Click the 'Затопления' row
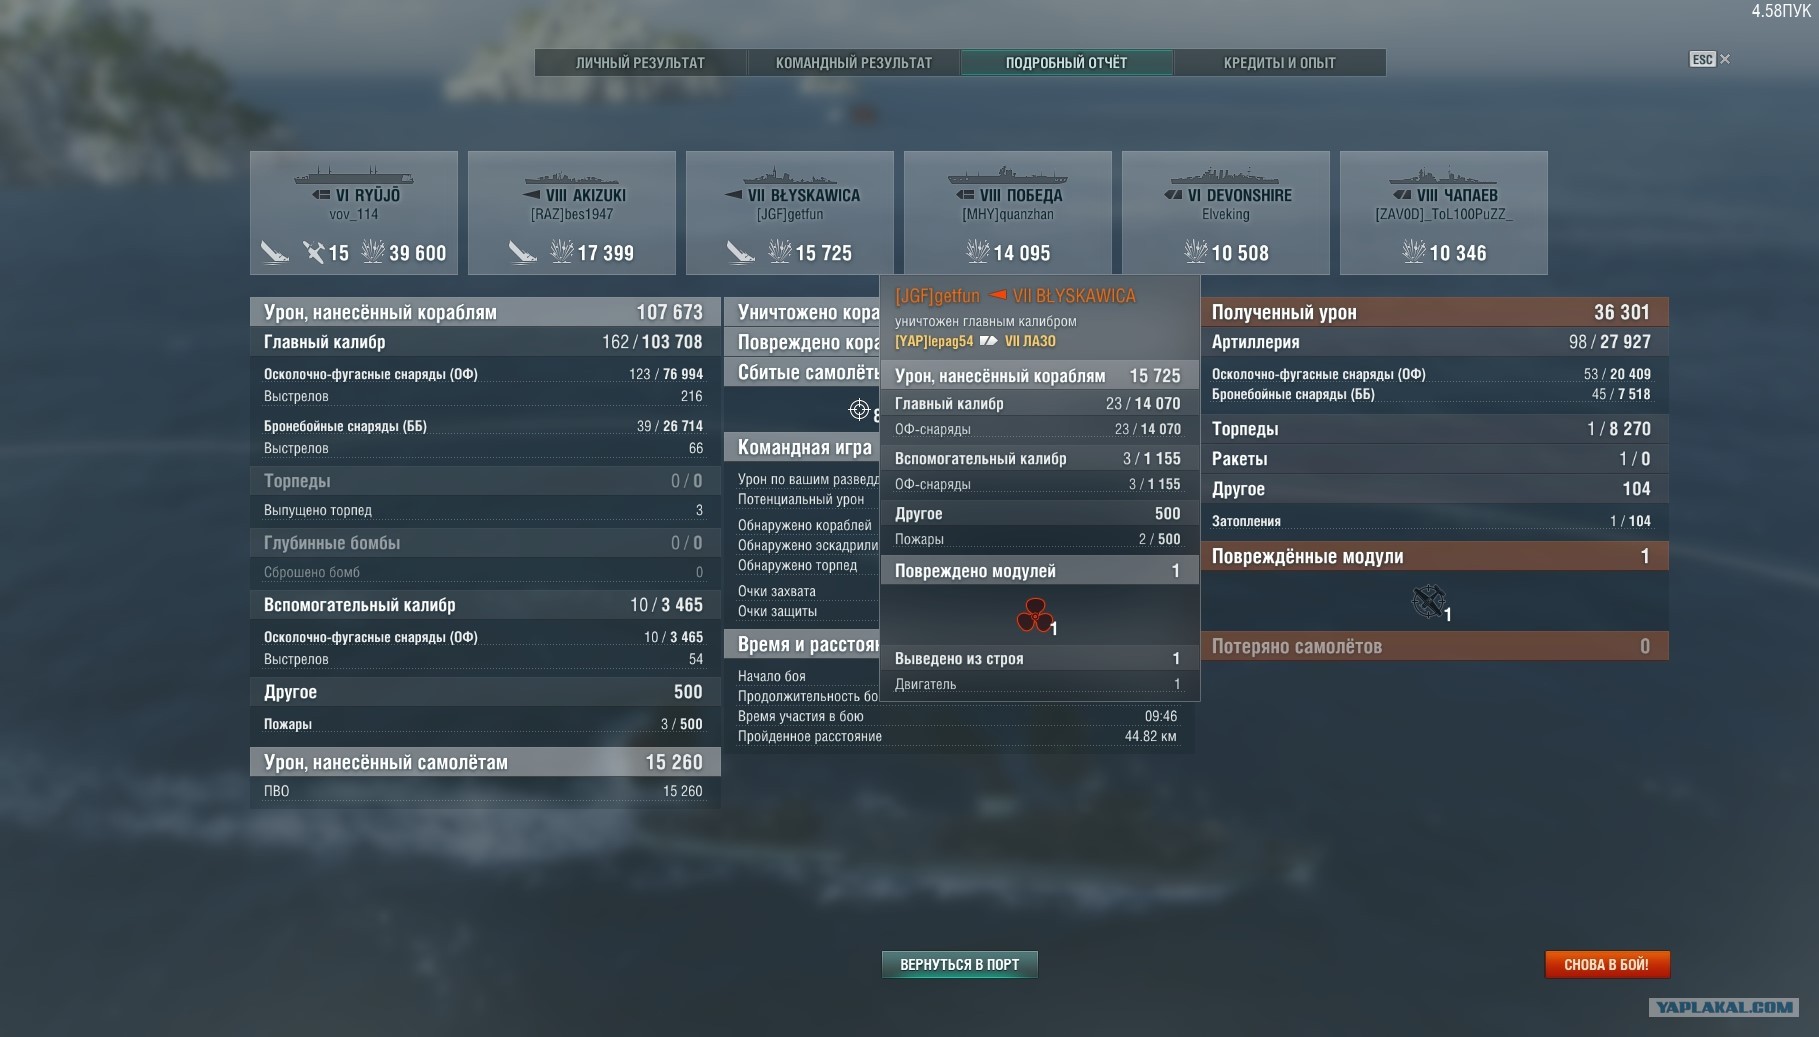 coord(1434,521)
